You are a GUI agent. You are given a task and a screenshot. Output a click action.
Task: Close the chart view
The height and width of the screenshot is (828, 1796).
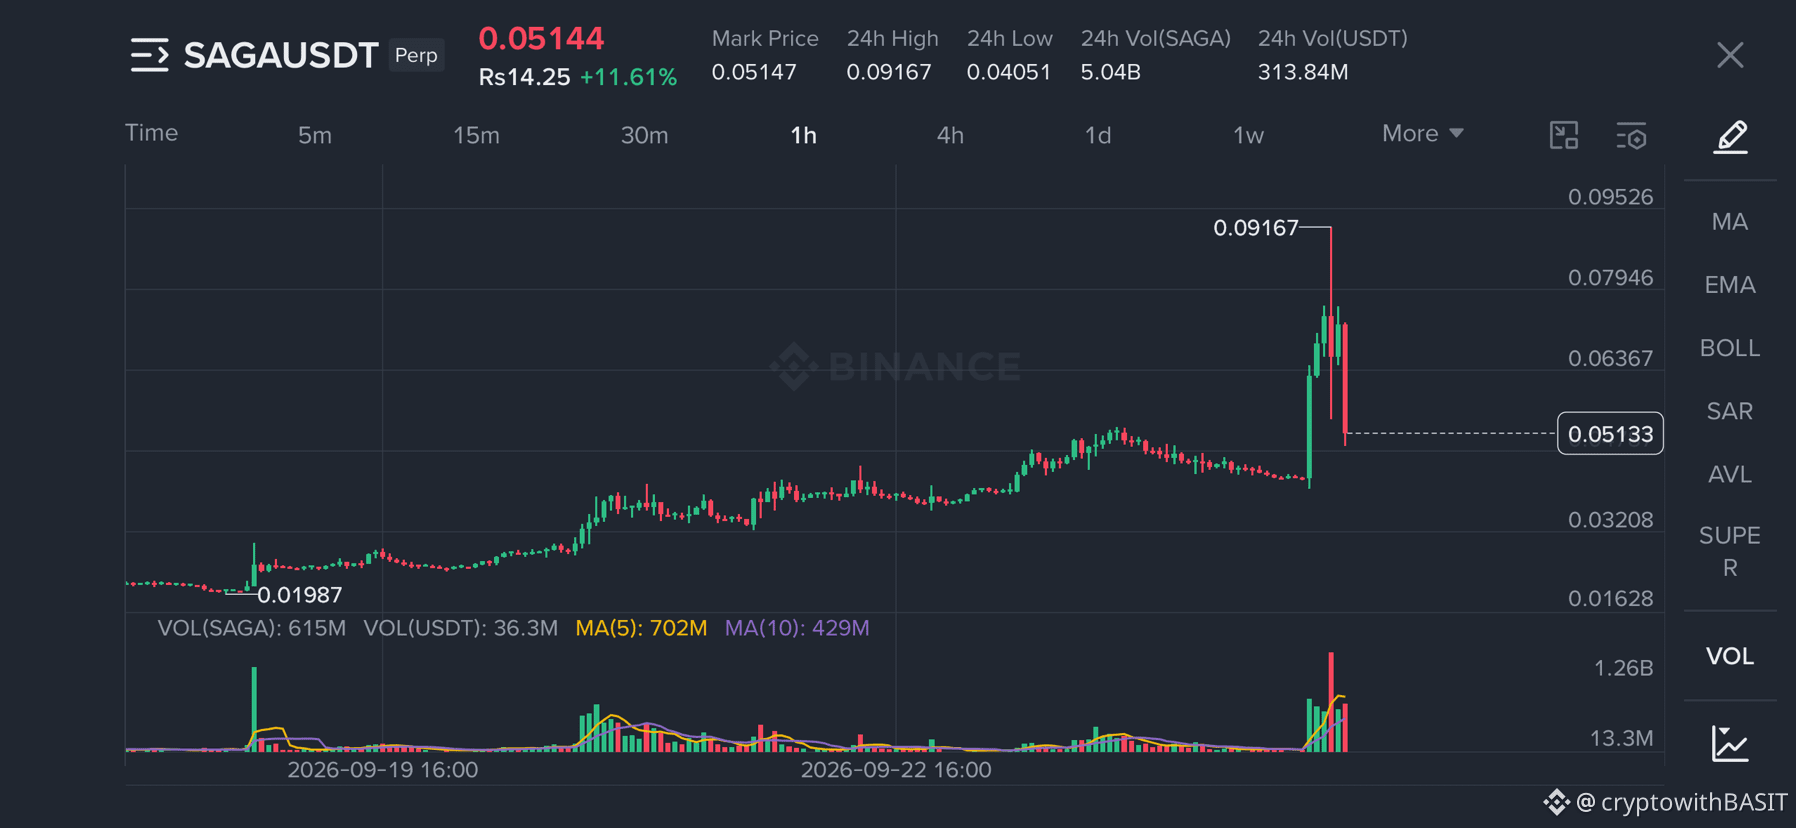pos(1730,55)
